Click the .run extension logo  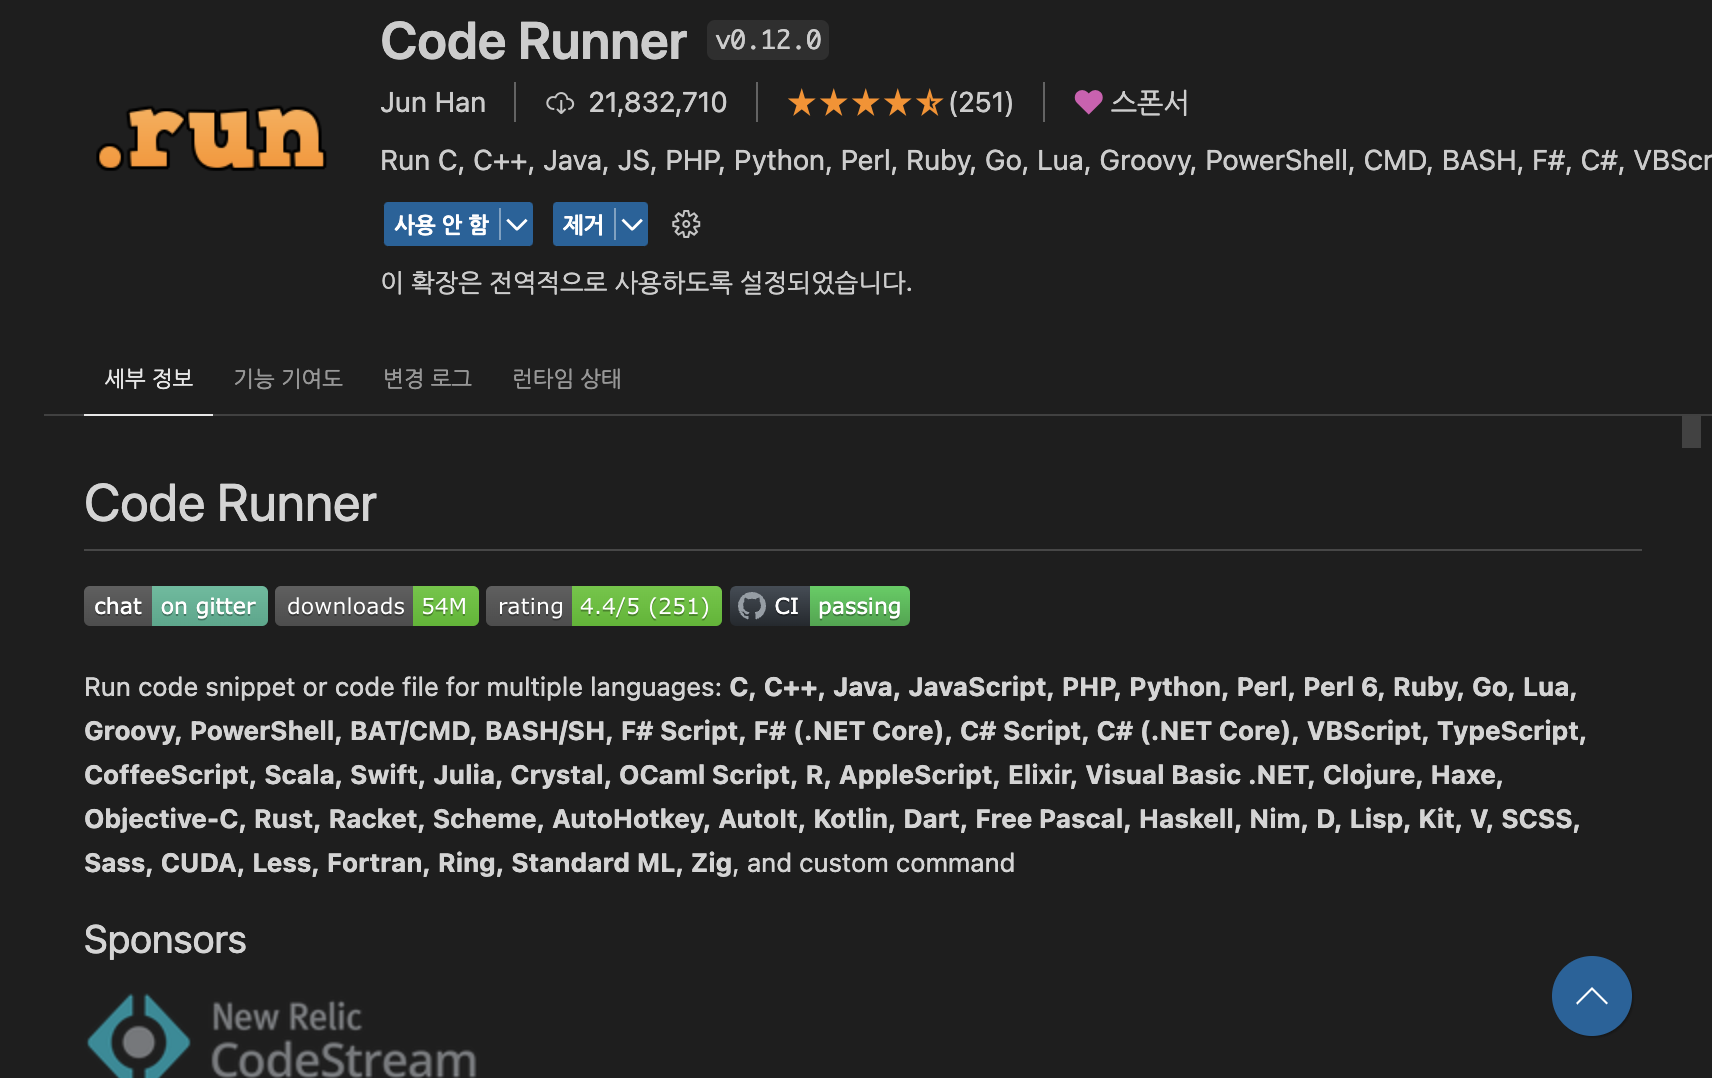(x=211, y=138)
